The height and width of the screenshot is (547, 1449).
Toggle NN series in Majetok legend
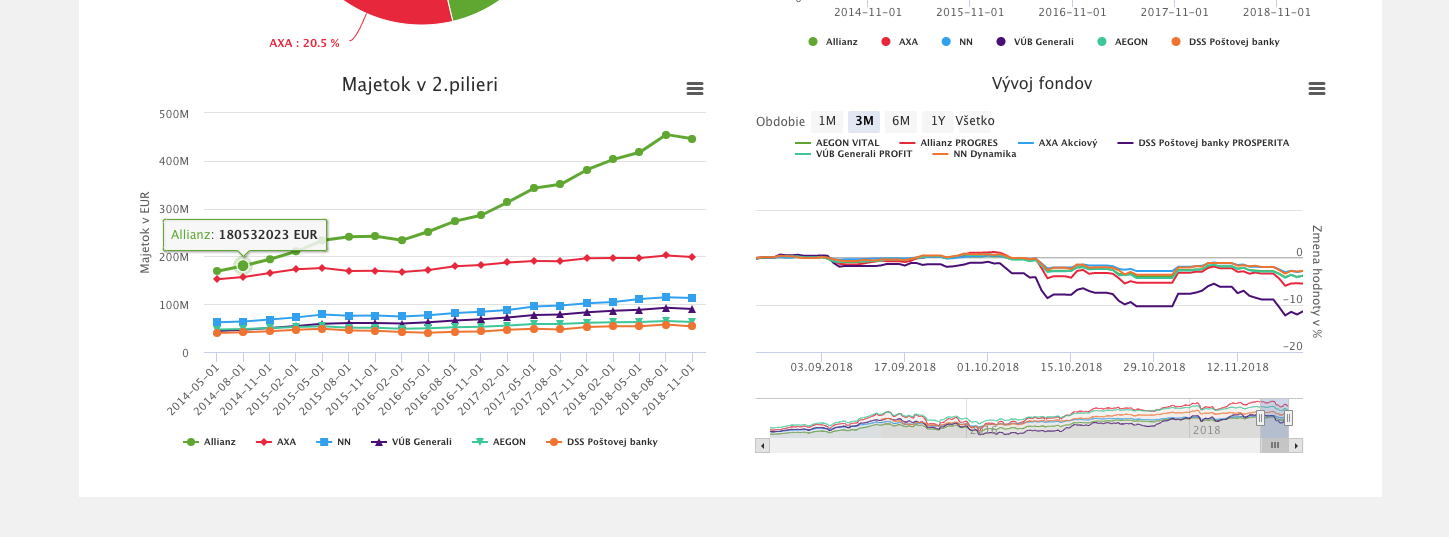pyautogui.click(x=333, y=441)
